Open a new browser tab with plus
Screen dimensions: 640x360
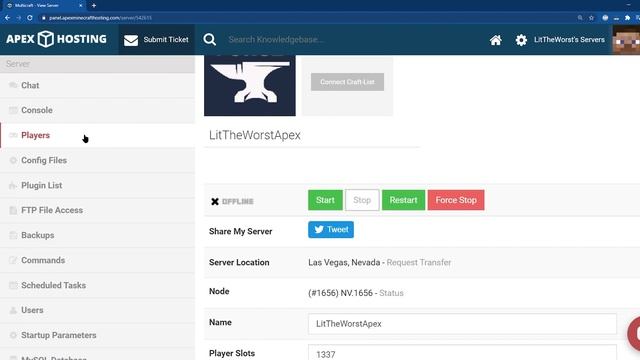click(x=94, y=6)
